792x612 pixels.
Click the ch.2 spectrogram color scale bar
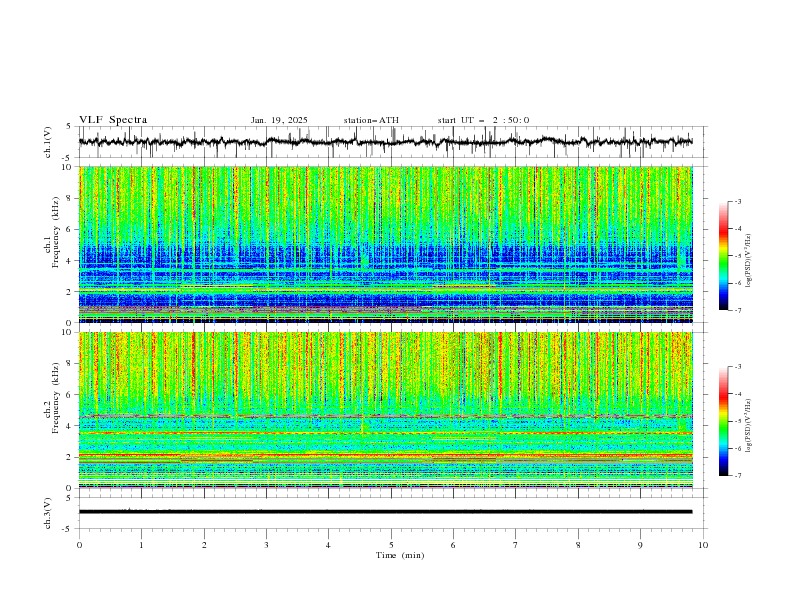click(724, 421)
